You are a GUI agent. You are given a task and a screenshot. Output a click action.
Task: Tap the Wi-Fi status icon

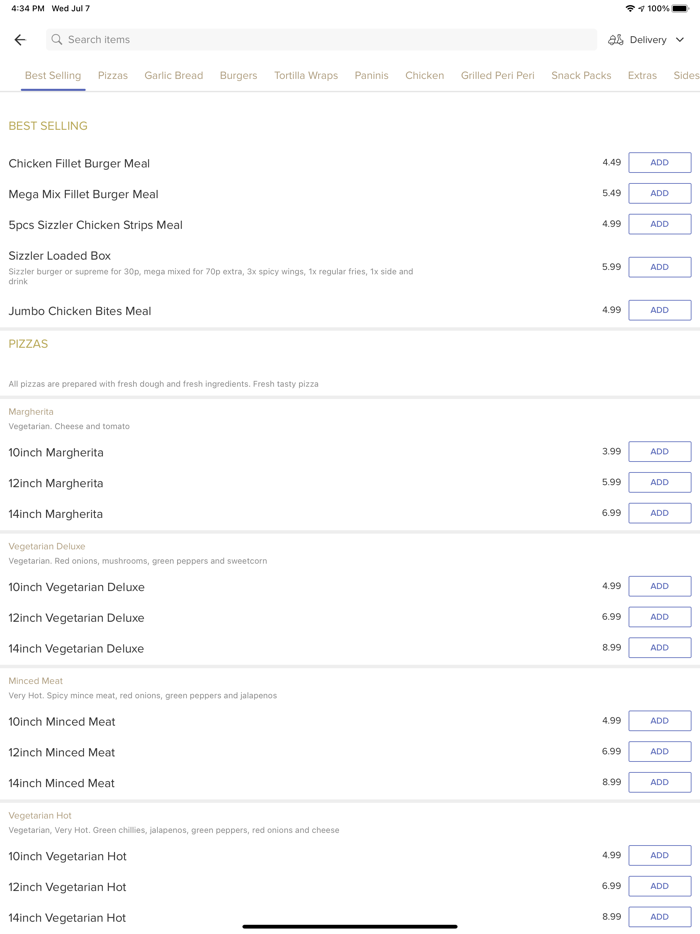click(x=630, y=8)
